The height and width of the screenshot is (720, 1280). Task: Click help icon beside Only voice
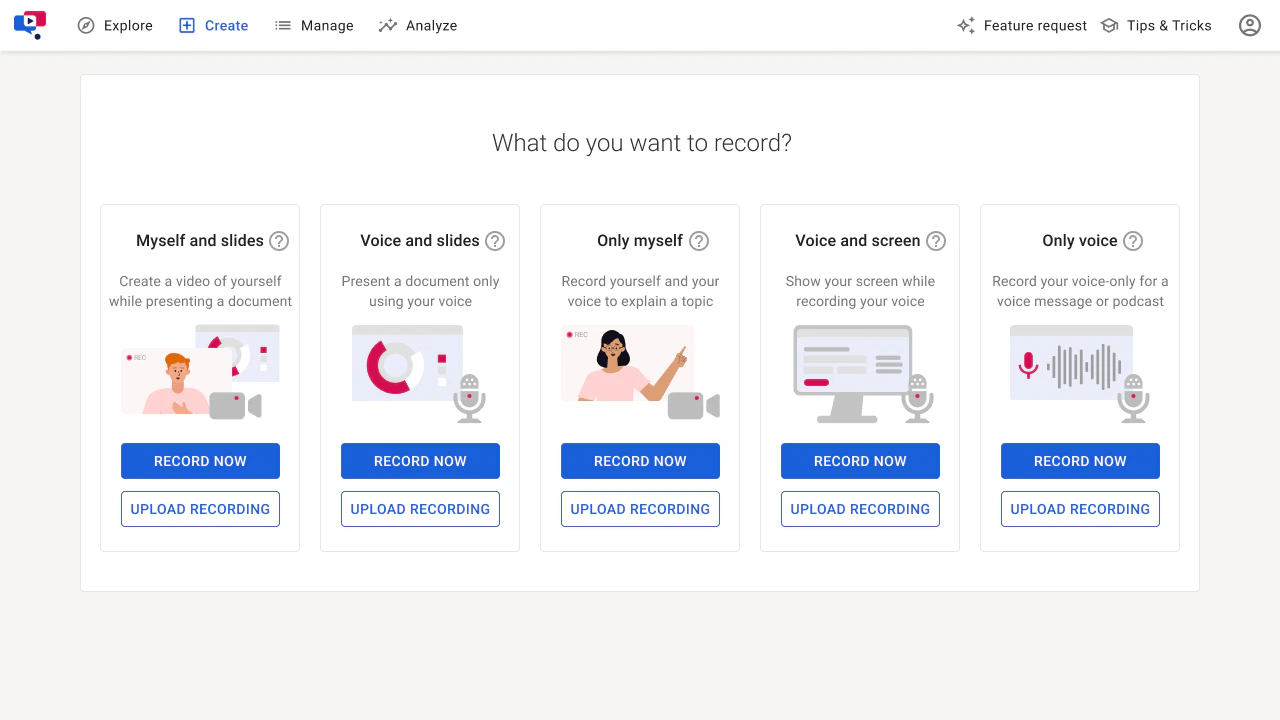[1133, 241]
